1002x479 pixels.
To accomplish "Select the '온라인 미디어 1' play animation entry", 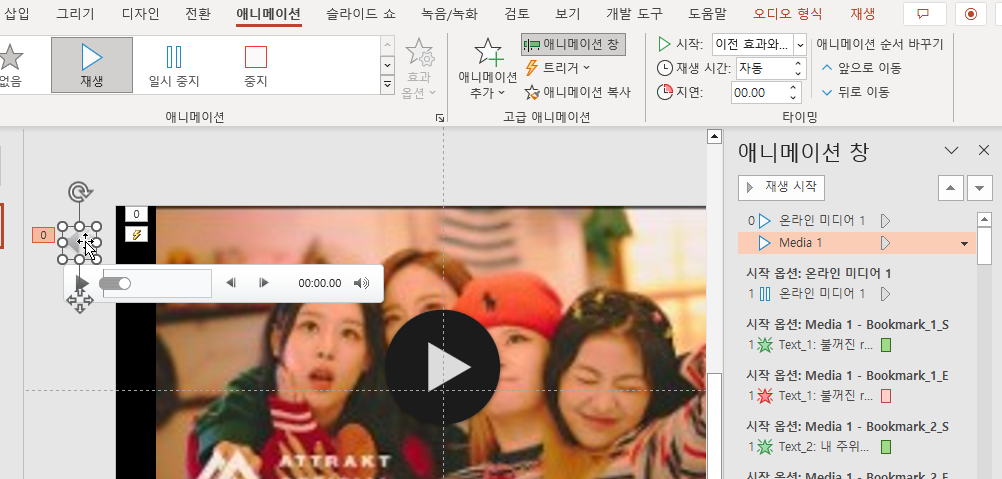I will [x=857, y=221].
